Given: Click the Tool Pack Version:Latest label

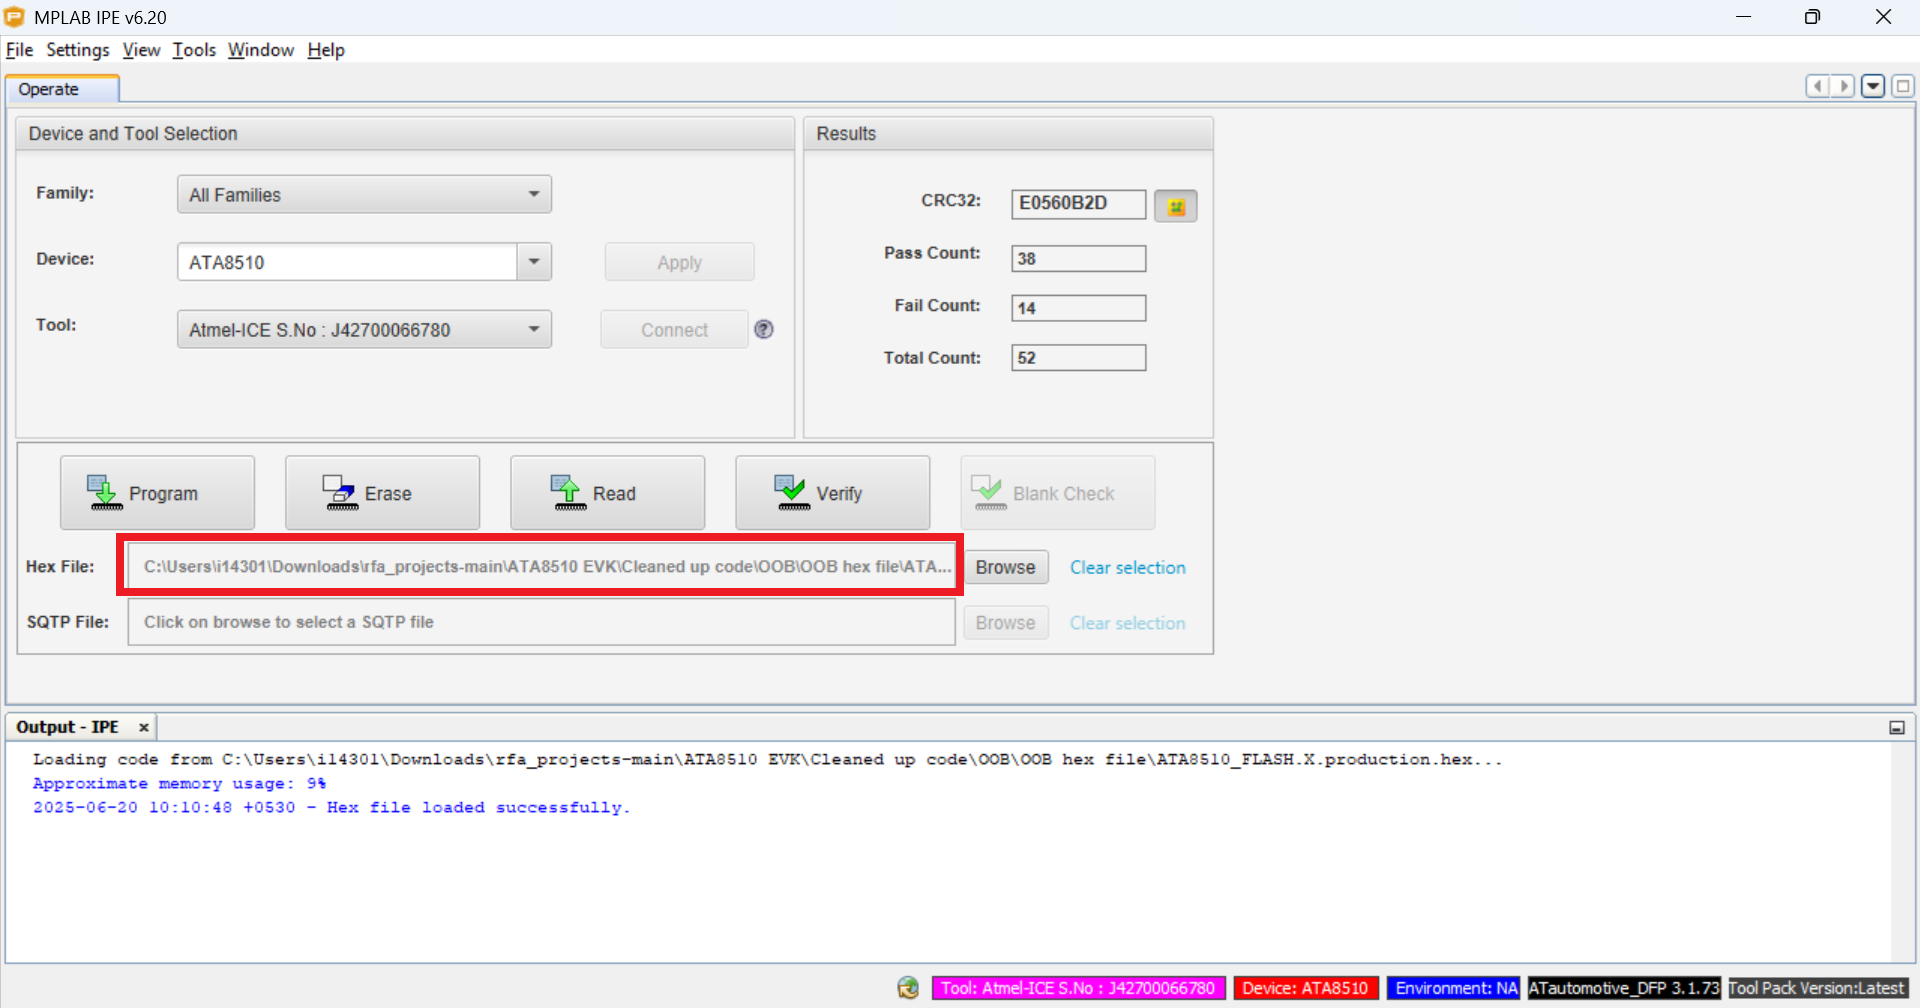Looking at the screenshot, I should (1818, 988).
